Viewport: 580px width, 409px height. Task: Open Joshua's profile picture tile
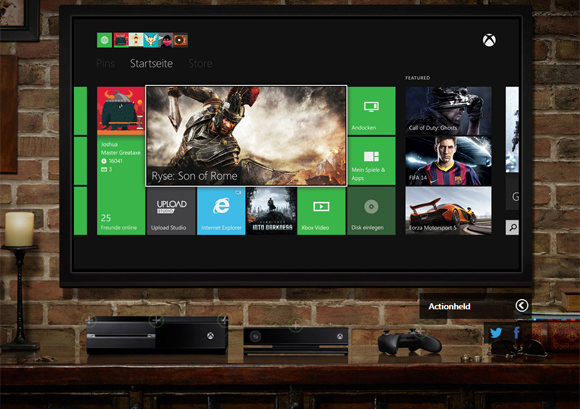[121, 111]
